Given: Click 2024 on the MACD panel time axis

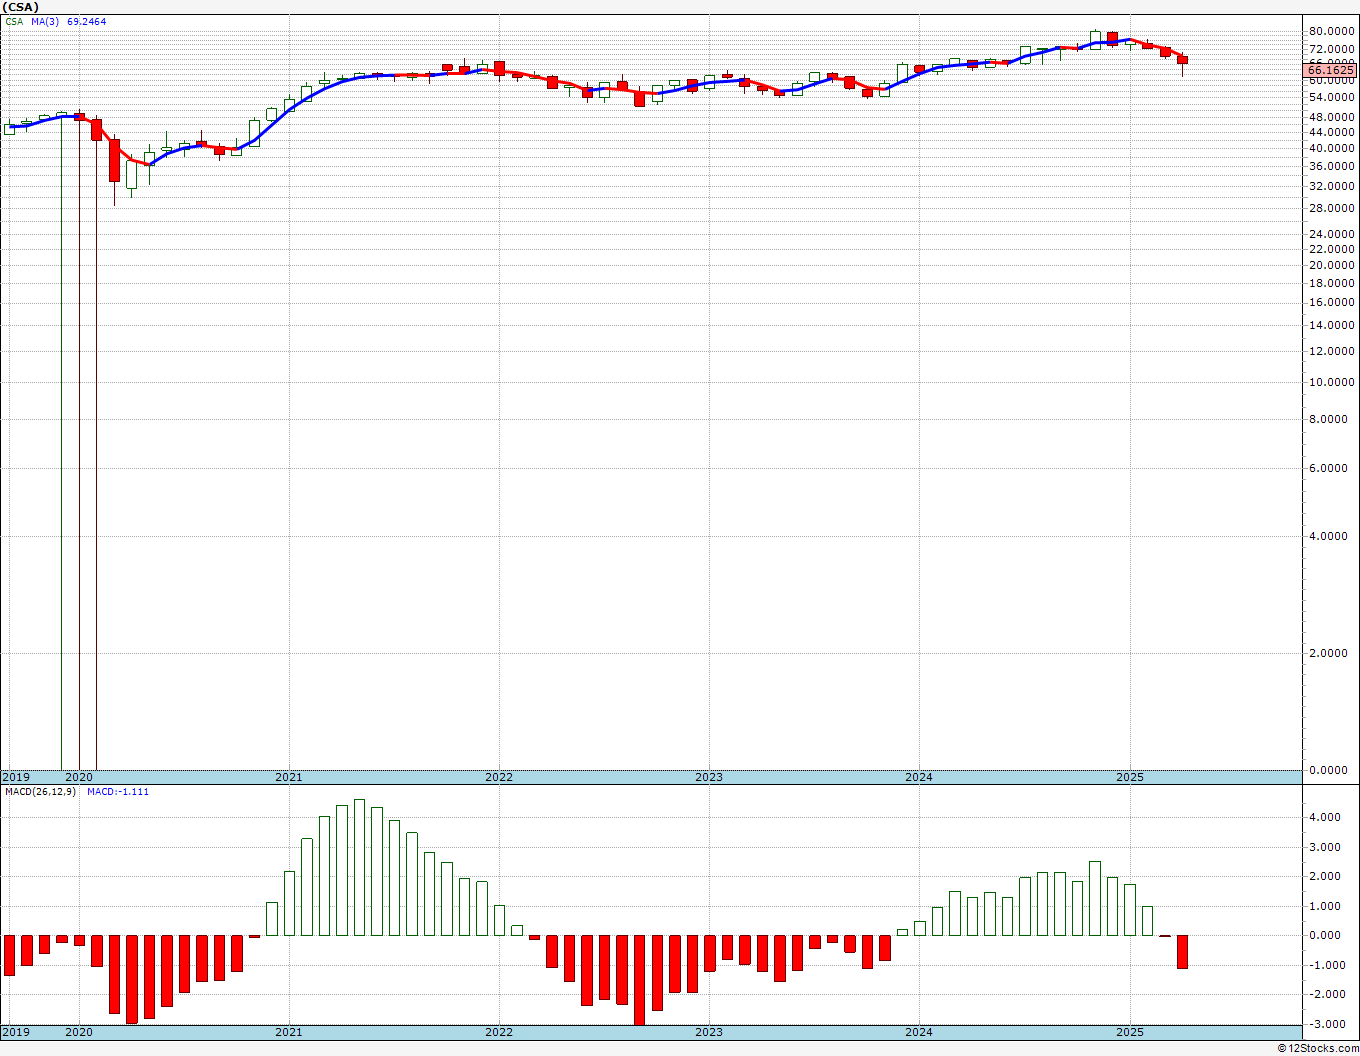Looking at the screenshot, I should (919, 1032).
